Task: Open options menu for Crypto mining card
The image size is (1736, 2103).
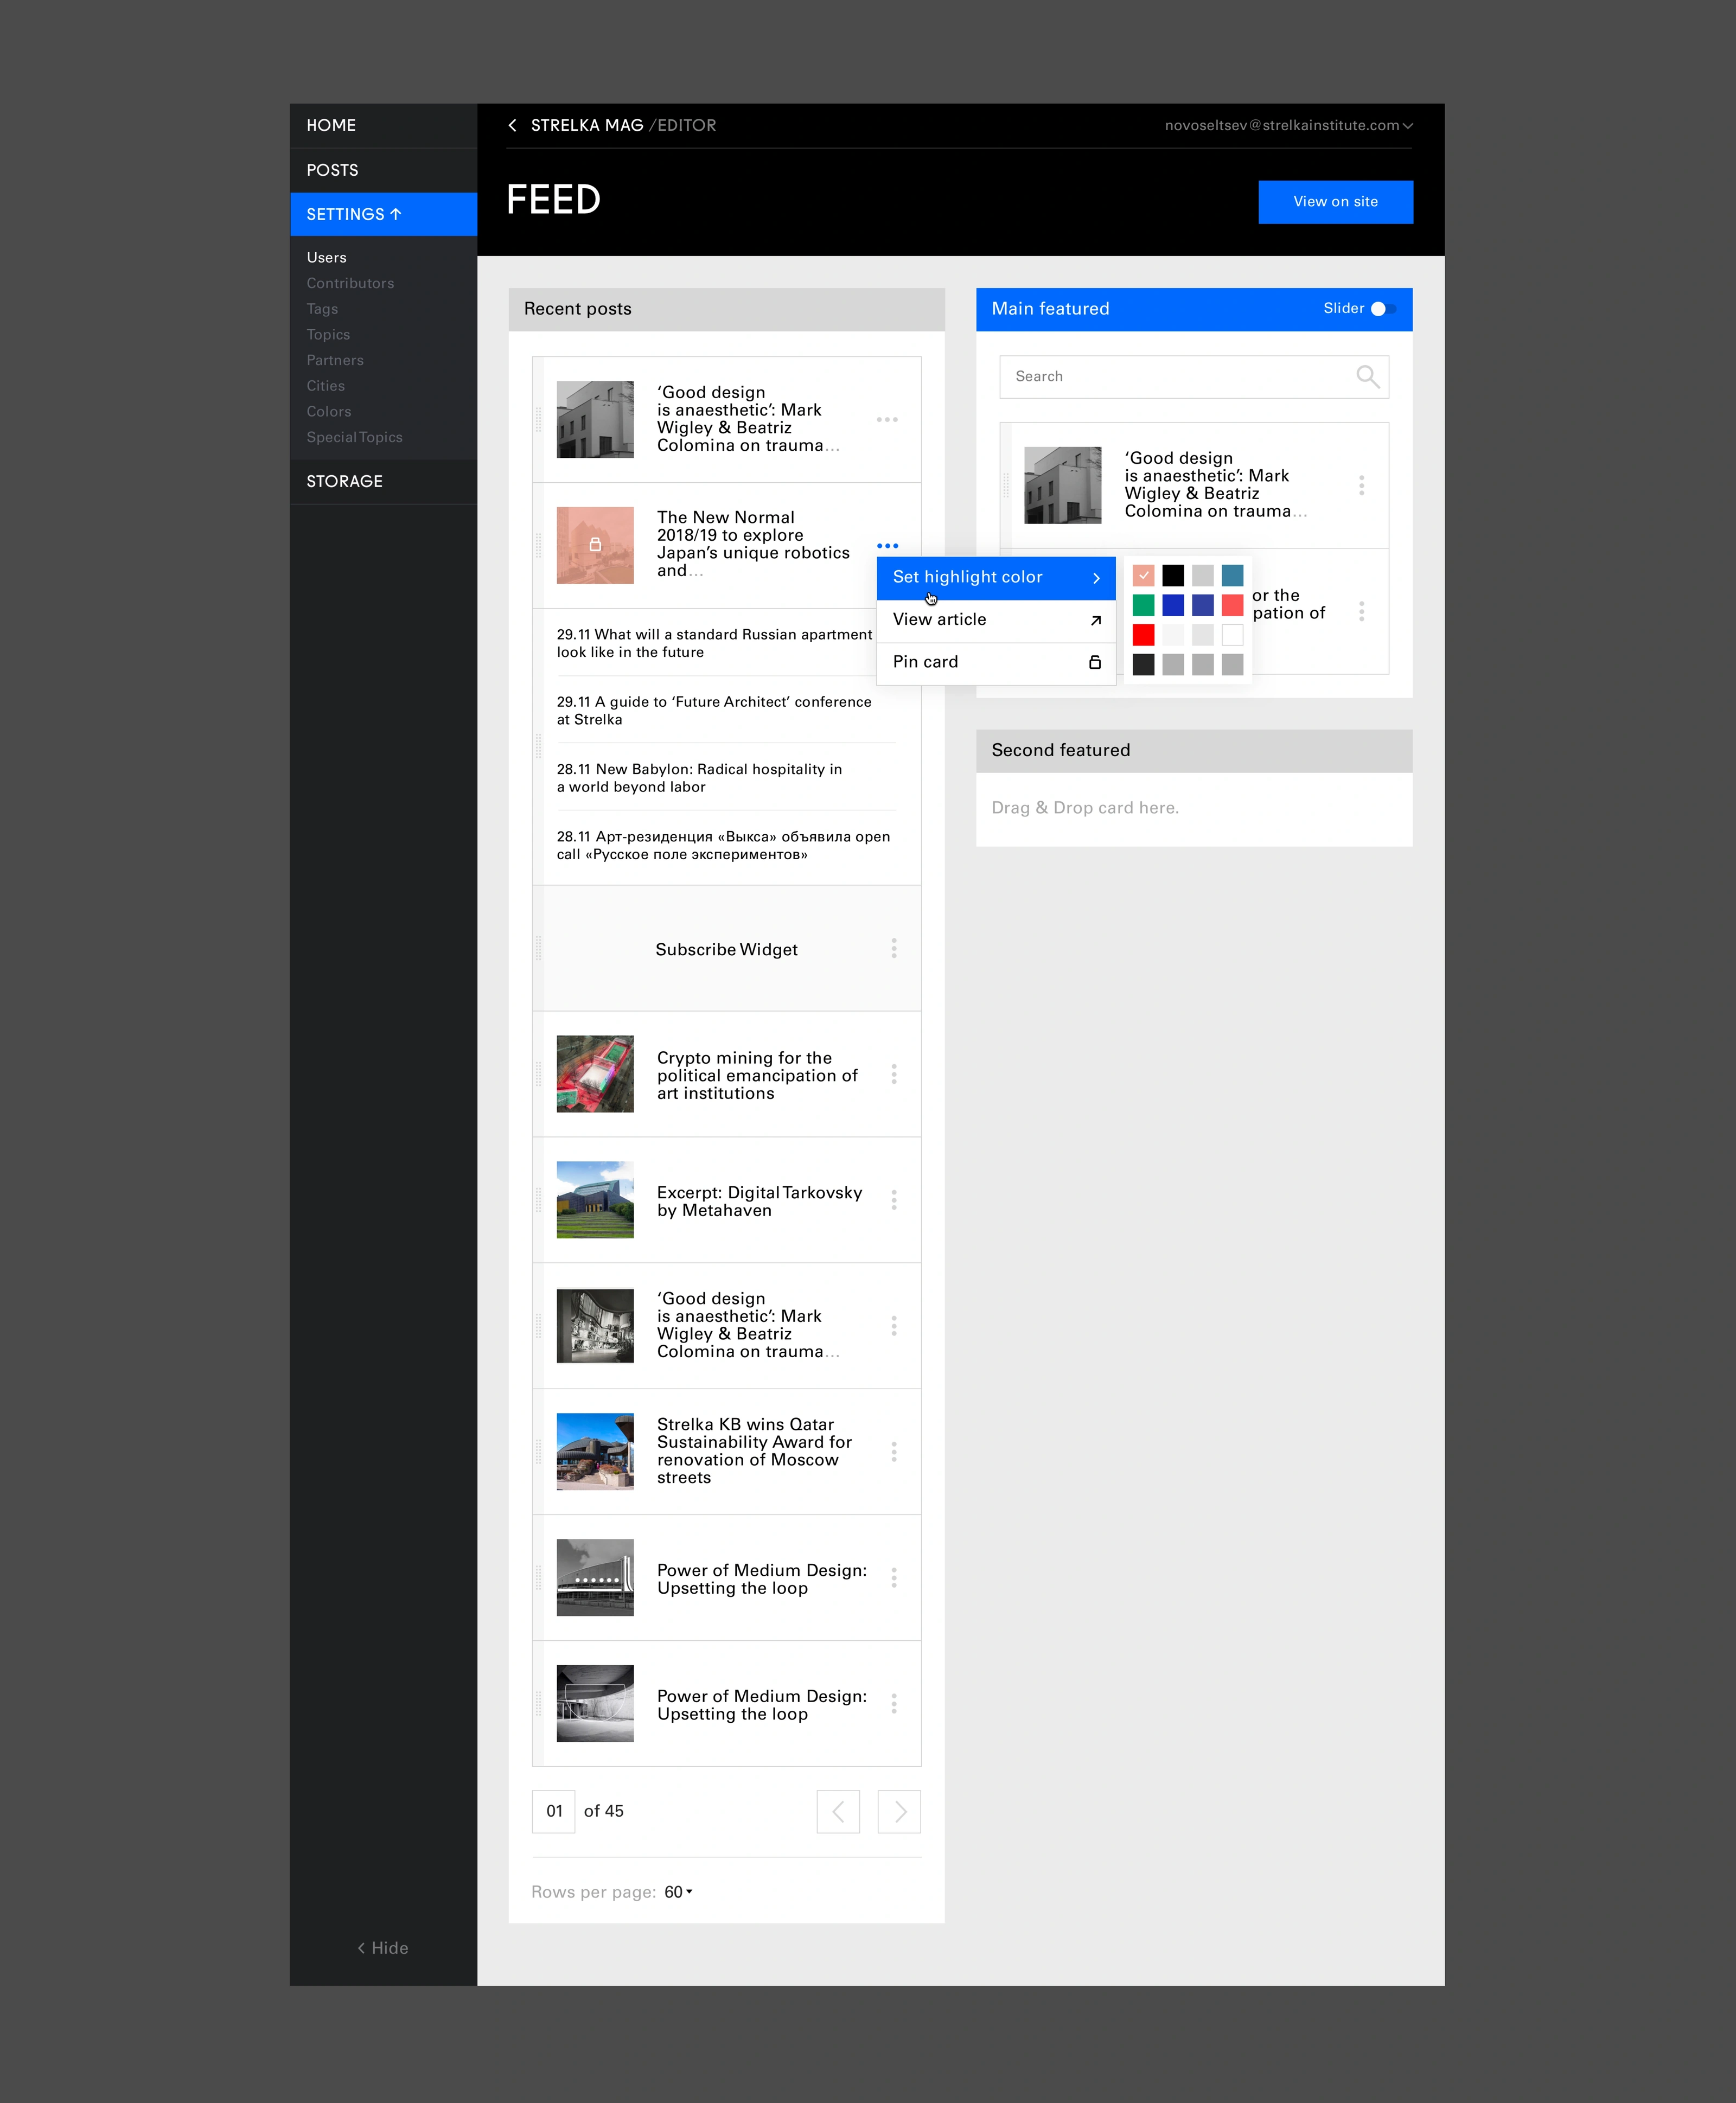Action: pyautogui.click(x=894, y=1074)
